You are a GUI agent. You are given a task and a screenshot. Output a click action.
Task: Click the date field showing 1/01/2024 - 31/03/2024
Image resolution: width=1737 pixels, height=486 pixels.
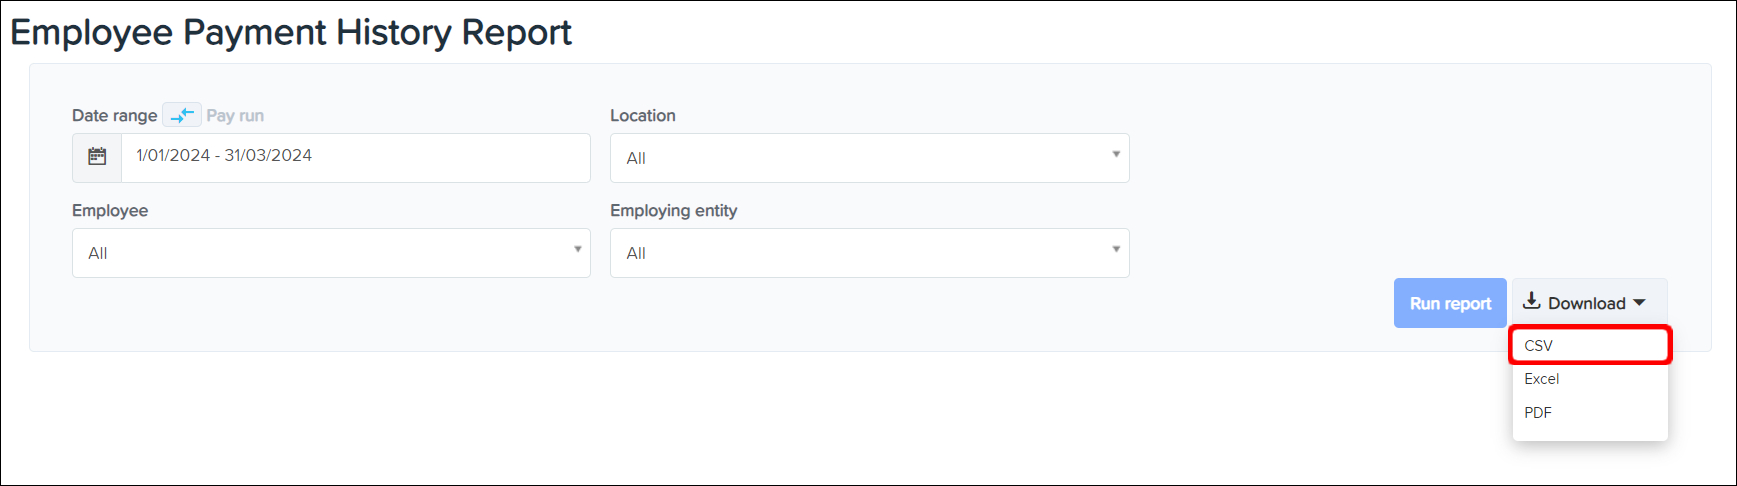(x=355, y=157)
